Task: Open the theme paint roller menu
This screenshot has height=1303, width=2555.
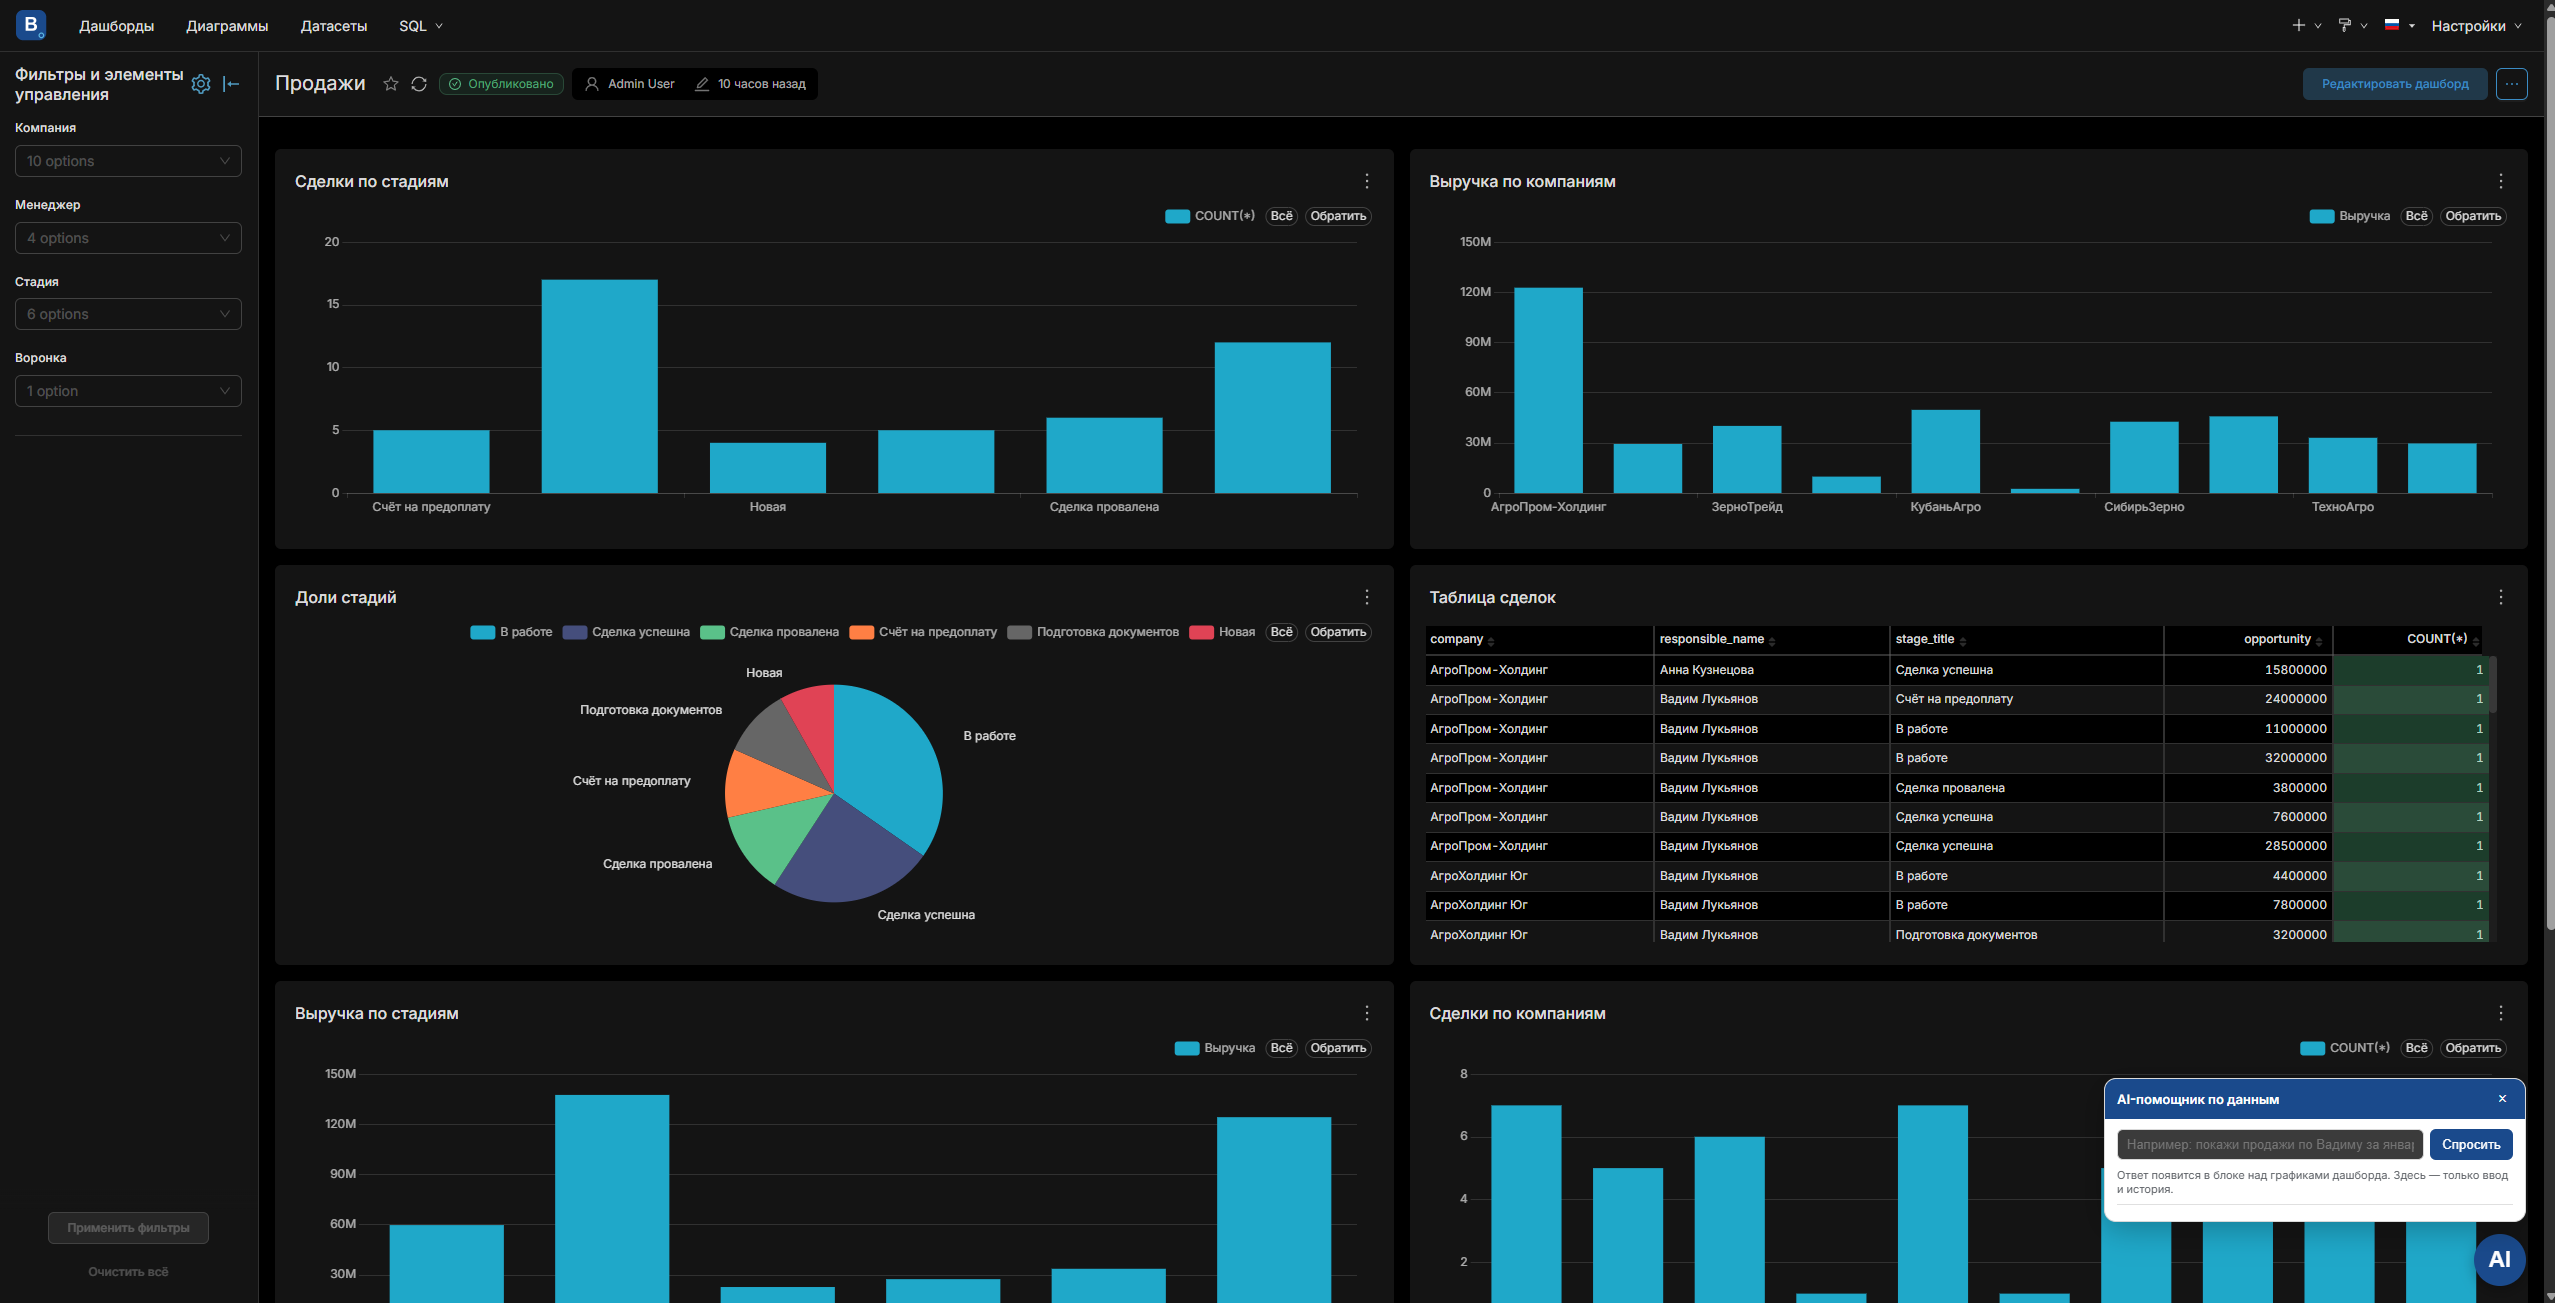Action: click(2352, 26)
